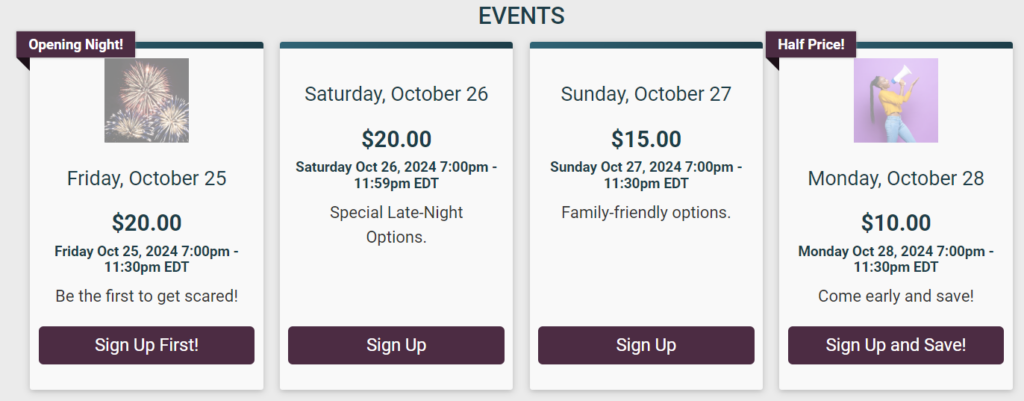1024x401 pixels.
Task: Click the Special Late-Night Options text
Action: pos(396,225)
